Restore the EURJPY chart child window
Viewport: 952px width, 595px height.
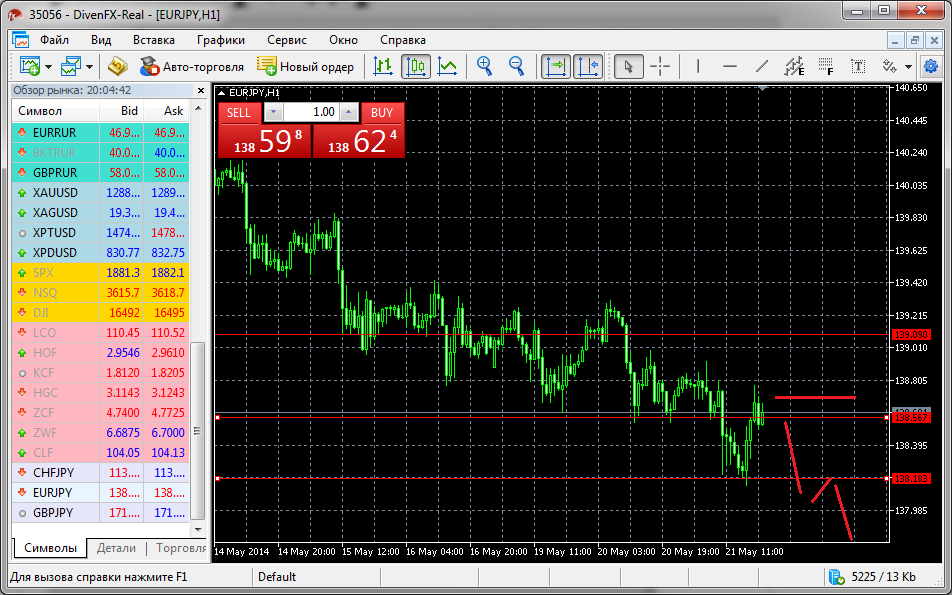tap(914, 40)
